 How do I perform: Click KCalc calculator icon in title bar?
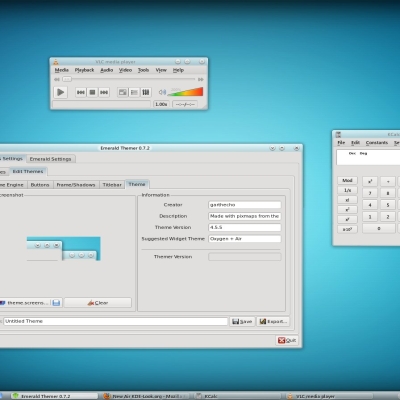[338, 134]
